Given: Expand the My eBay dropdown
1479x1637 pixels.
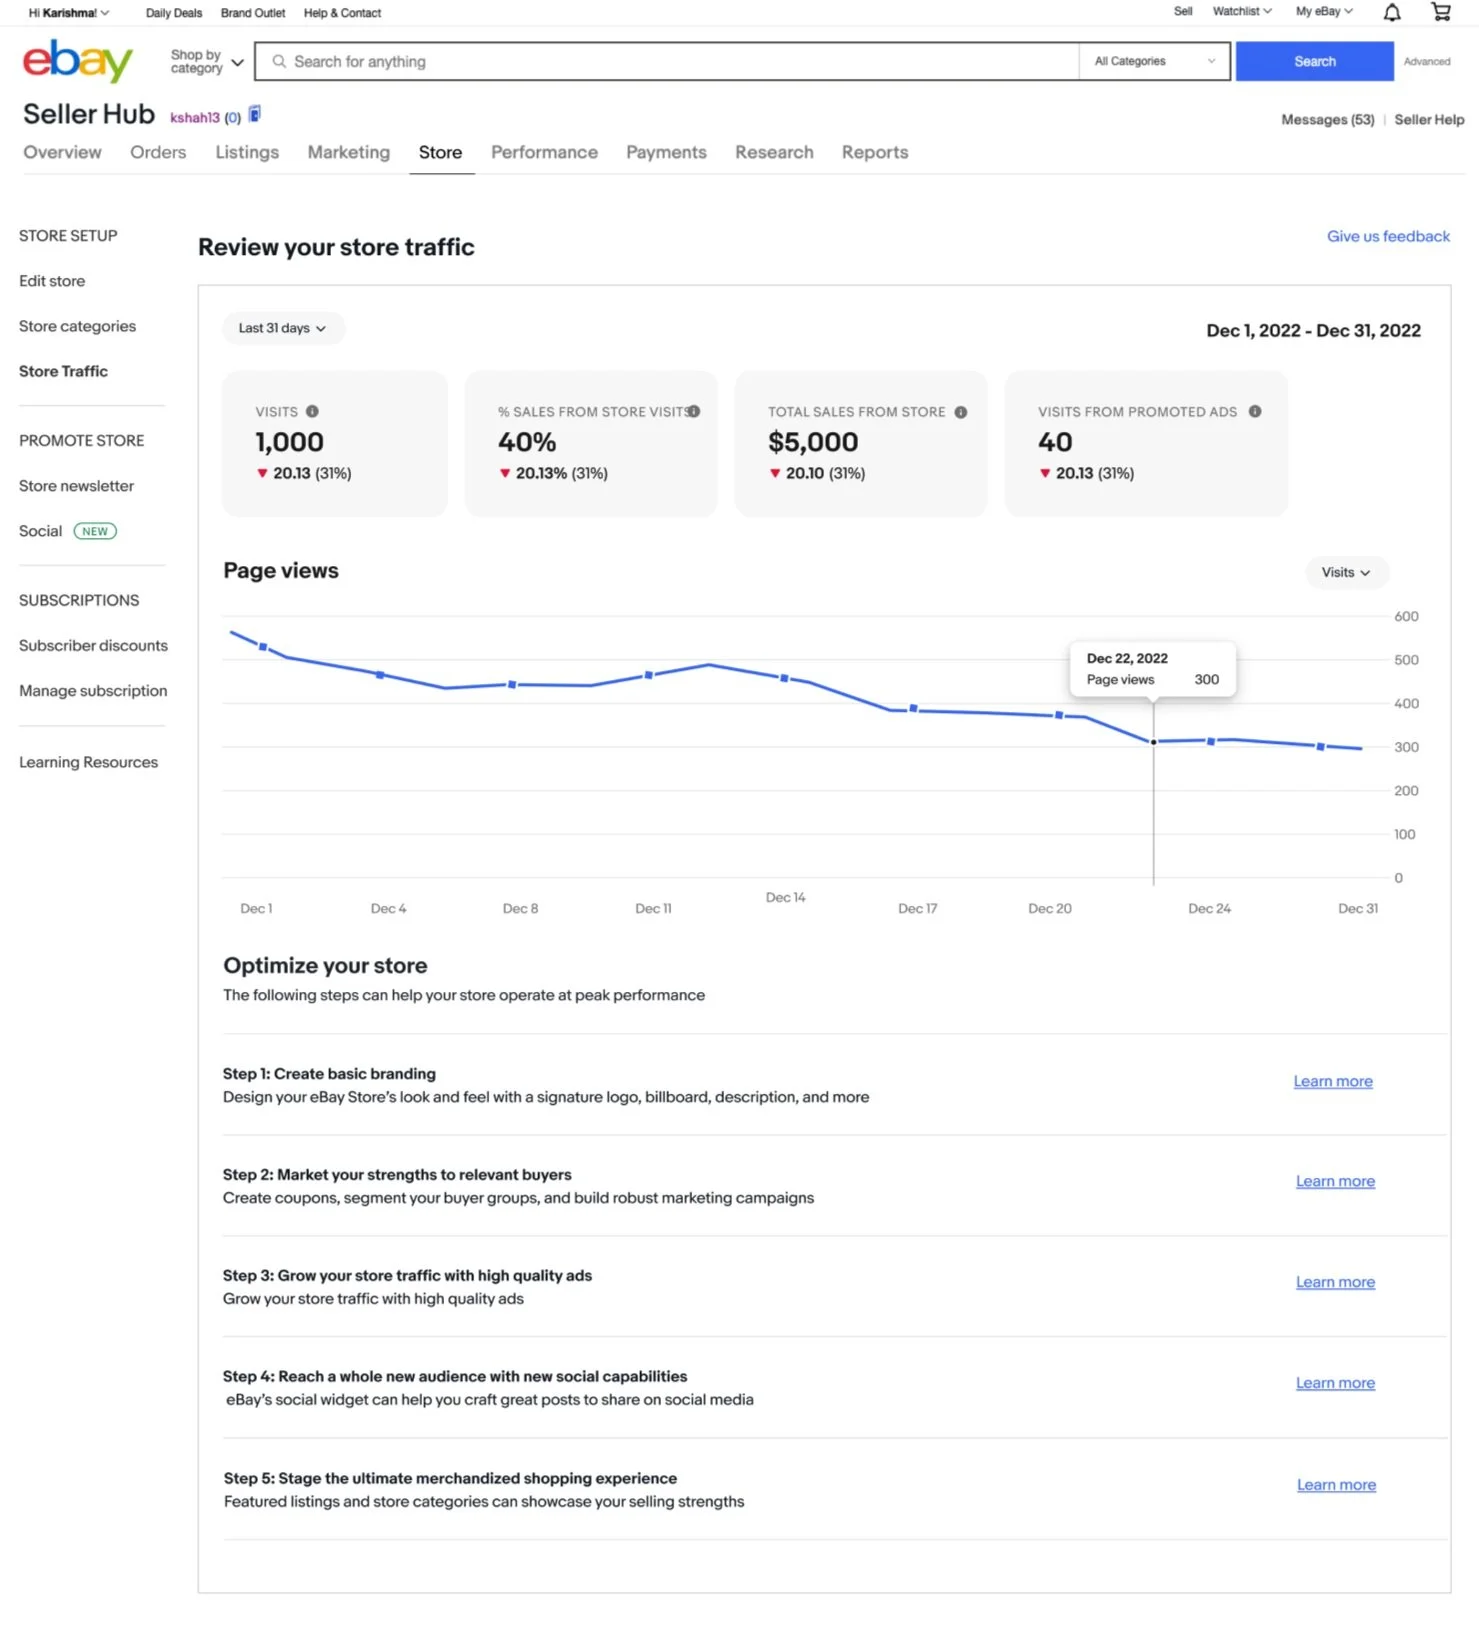Looking at the screenshot, I should pos(1324,11).
